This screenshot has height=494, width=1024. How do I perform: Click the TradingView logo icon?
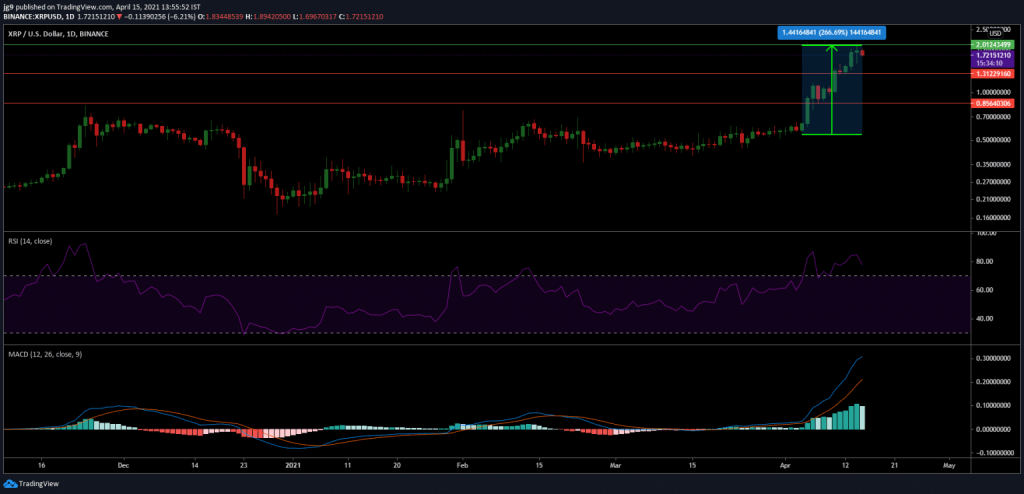(12, 482)
